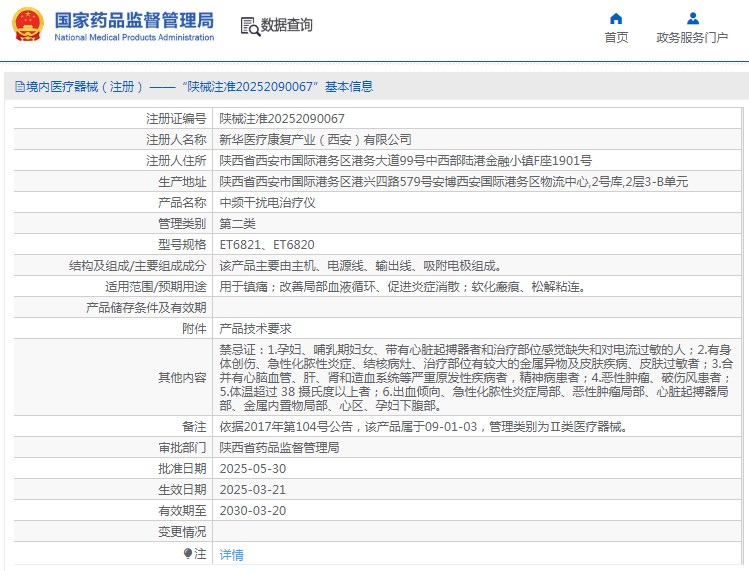Viewport: 749px width, 571px height.
Task: Click registrant name 新华医疗康复产业（西安）有限公司
Action: point(315,140)
